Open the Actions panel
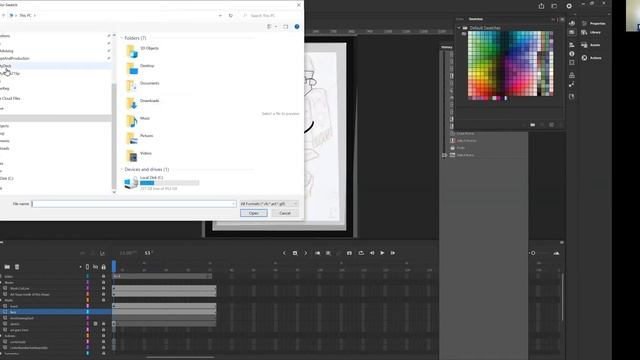 click(591, 58)
